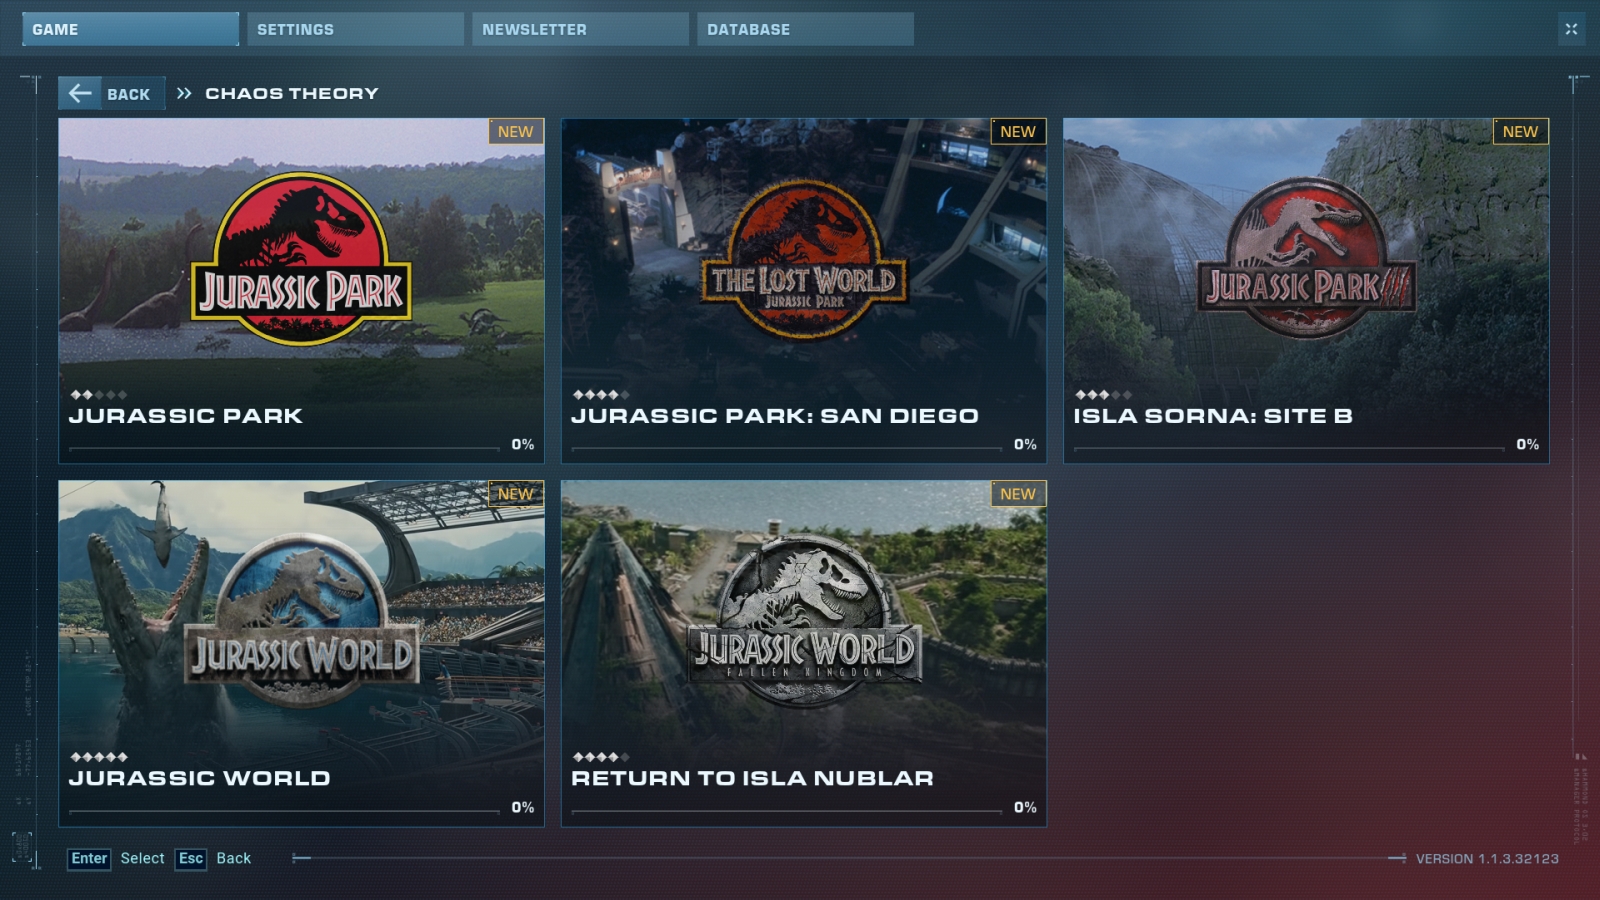Screen dimensions: 1600x900
Task: Click the Select hint label
Action: pyautogui.click(x=143, y=858)
